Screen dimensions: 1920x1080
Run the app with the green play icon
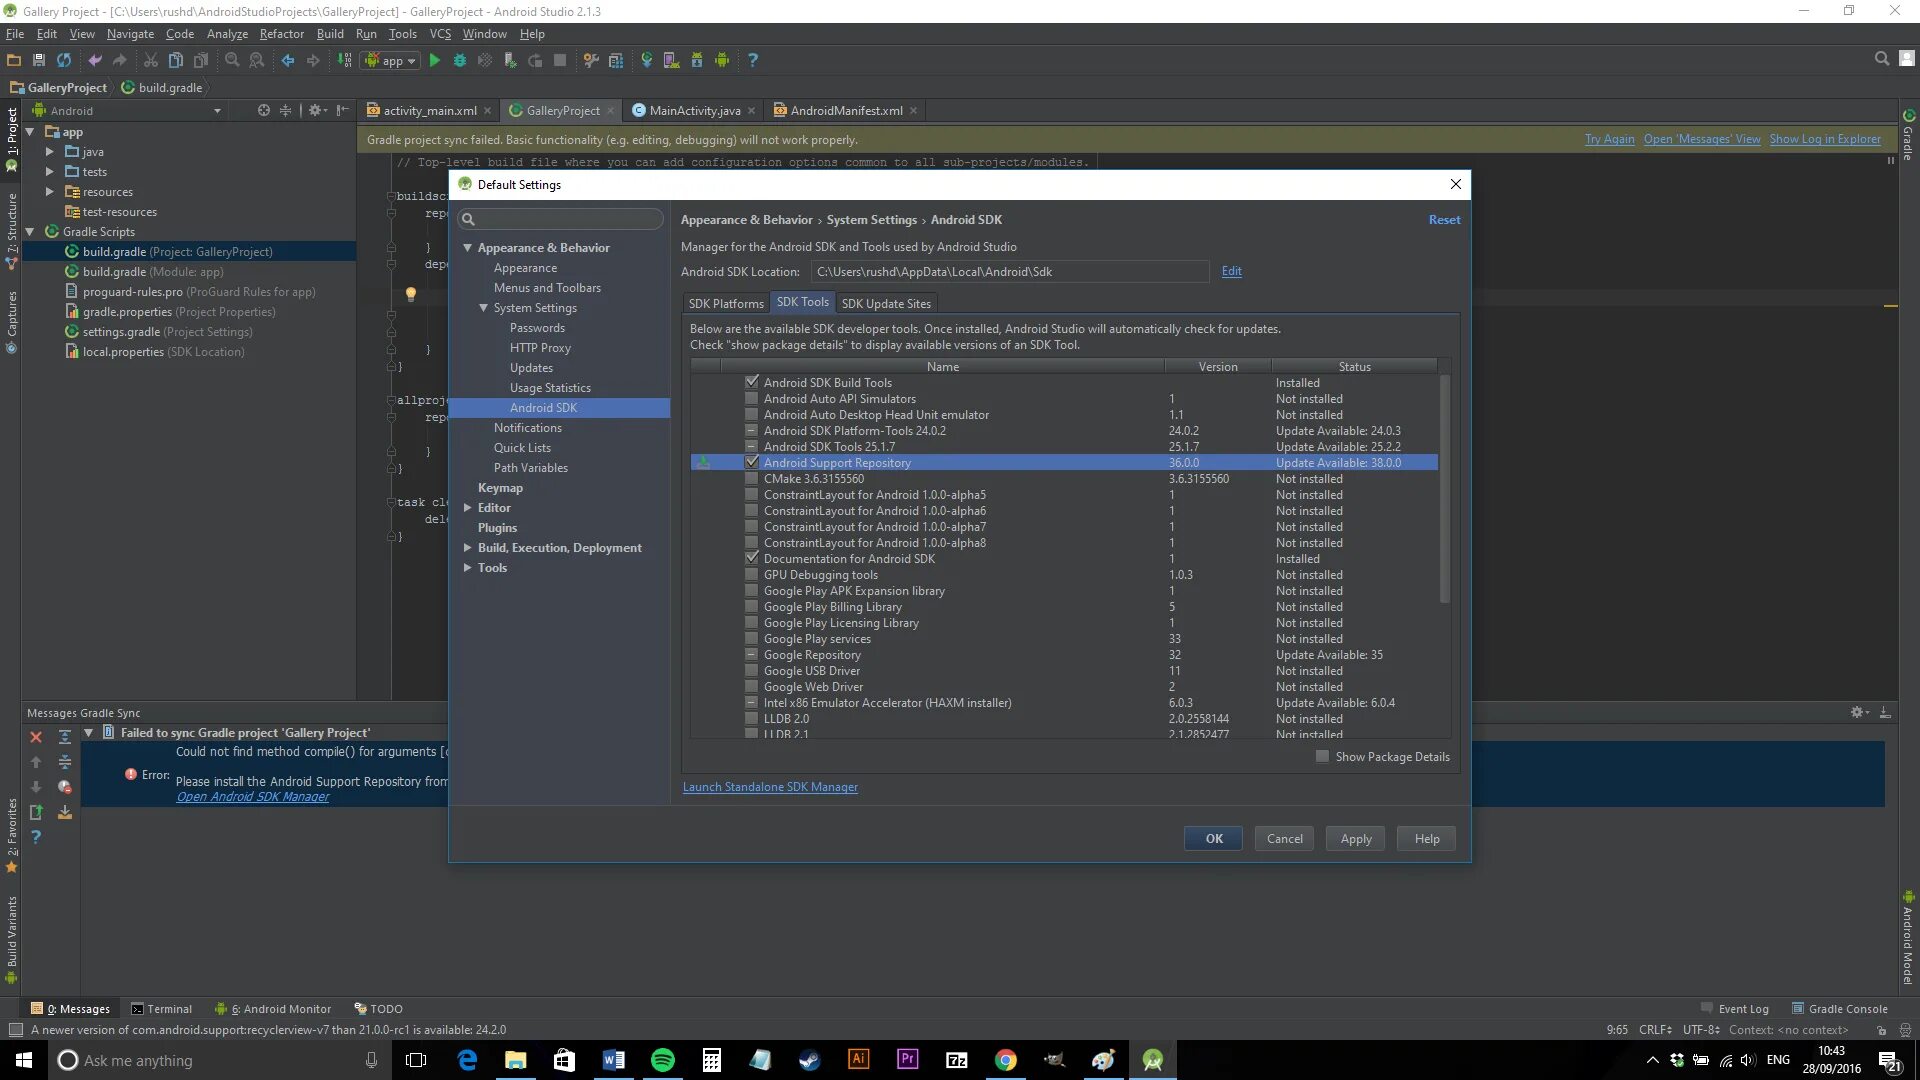point(435,60)
